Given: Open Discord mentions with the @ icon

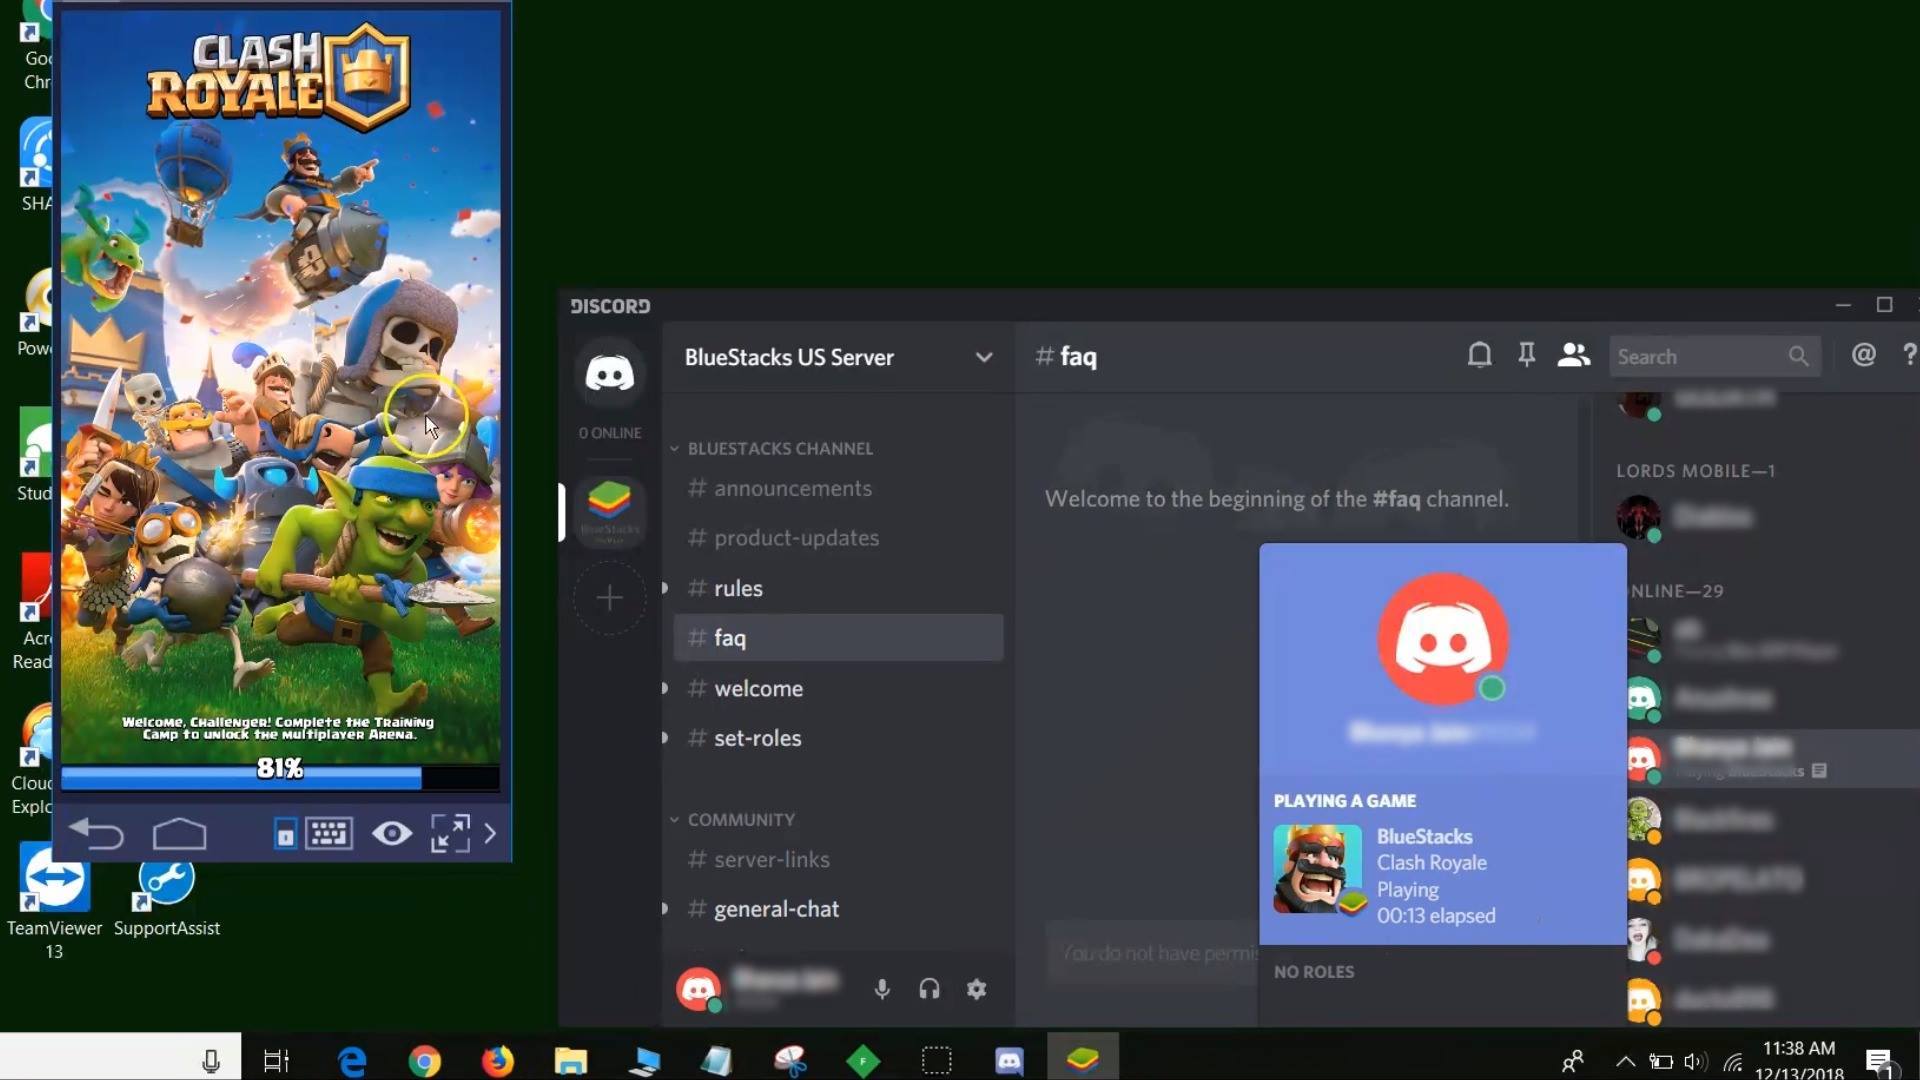Looking at the screenshot, I should pyautogui.click(x=1863, y=355).
